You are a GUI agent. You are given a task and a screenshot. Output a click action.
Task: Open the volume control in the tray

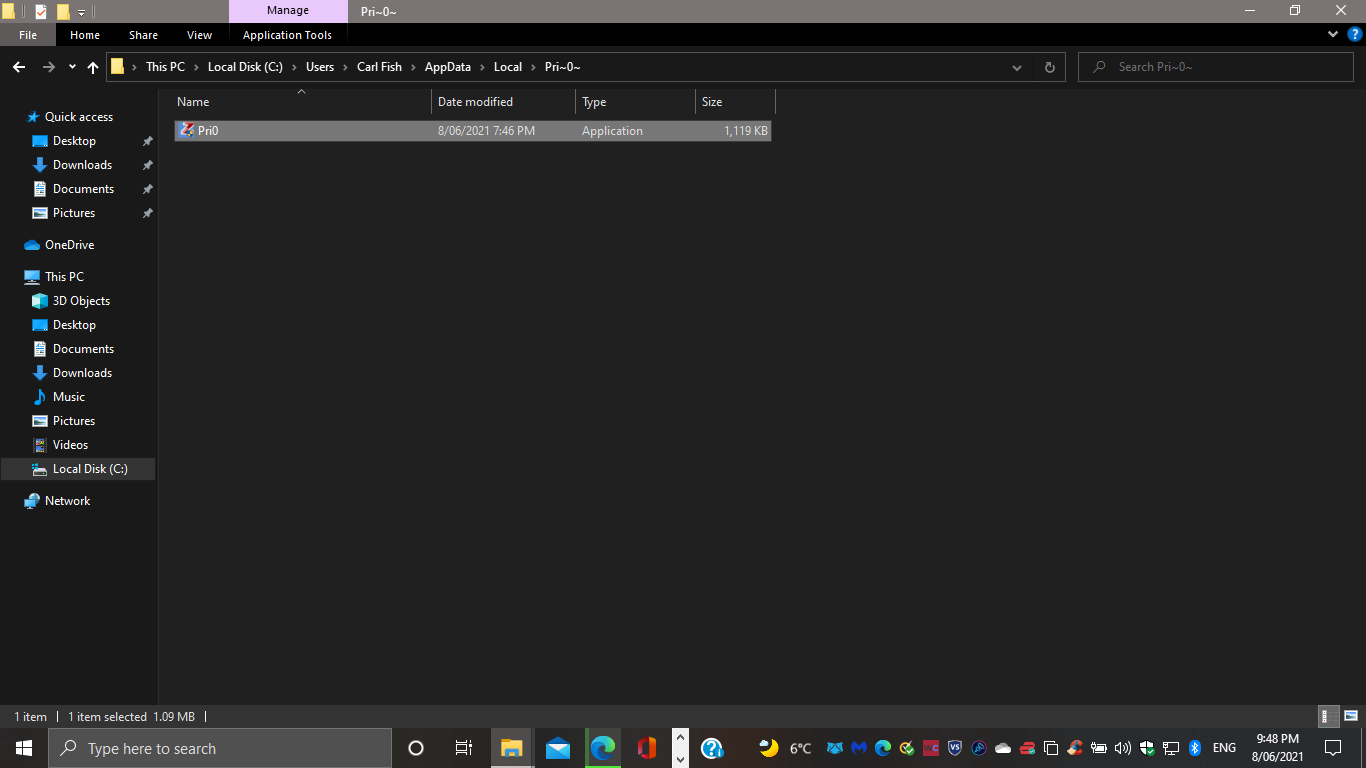(1123, 748)
